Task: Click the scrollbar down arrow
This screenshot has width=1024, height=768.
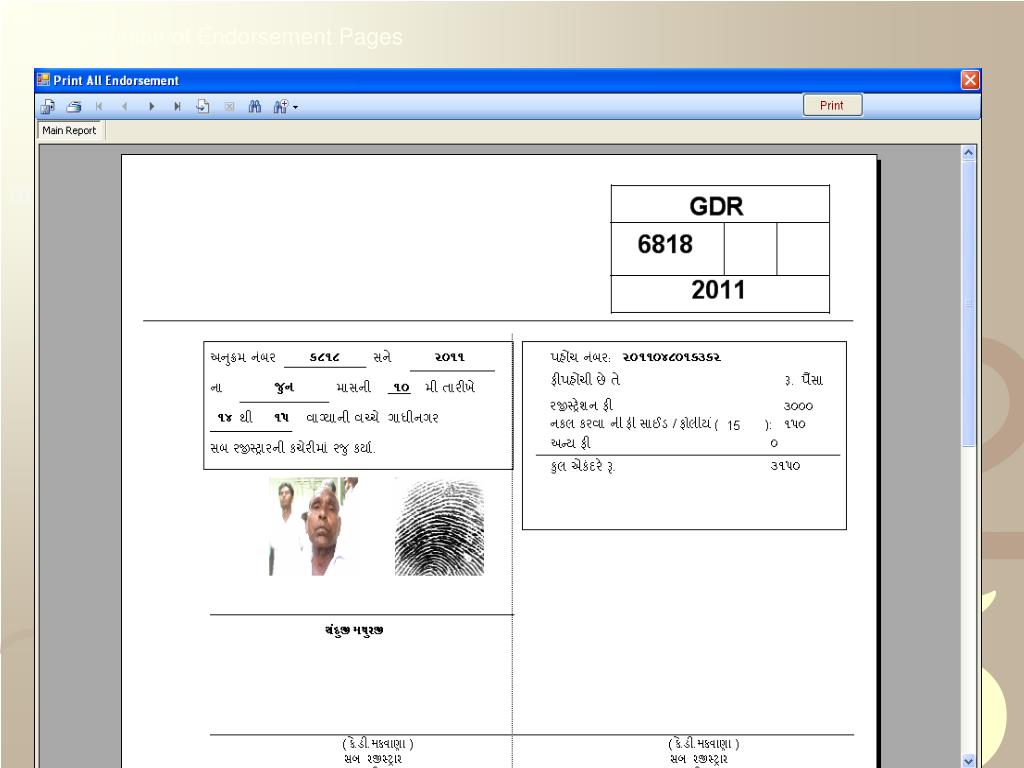Action: click(x=968, y=761)
